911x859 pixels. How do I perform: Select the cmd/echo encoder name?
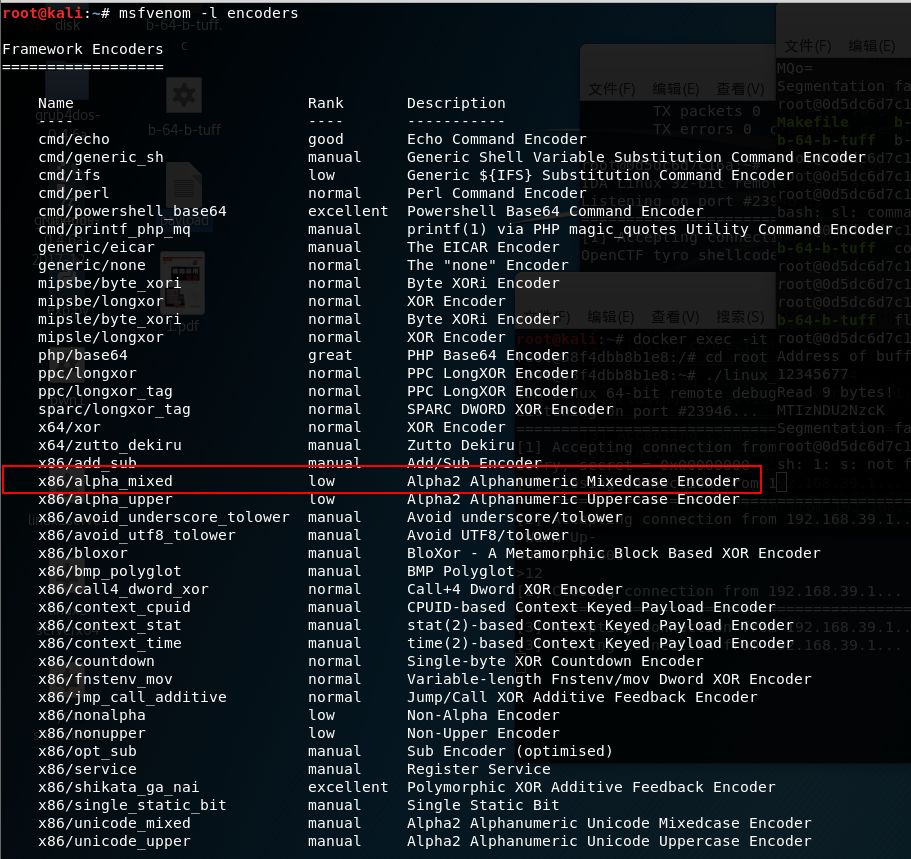point(74,139)
